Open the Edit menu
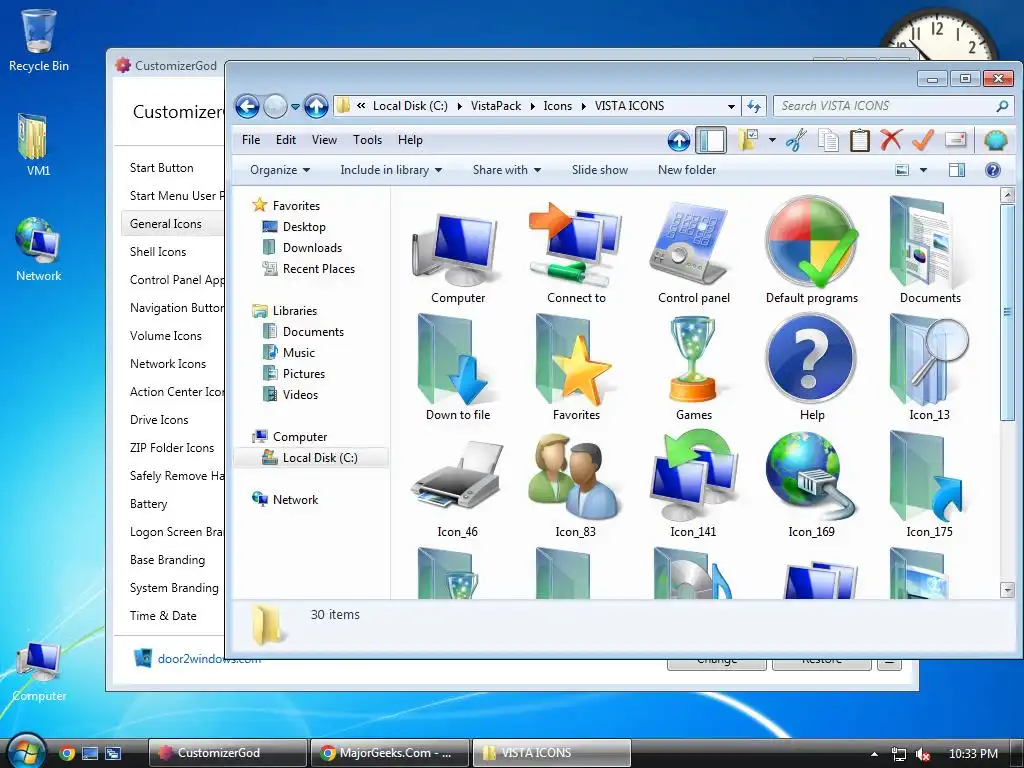1024x768 pixels. point(285,140)
